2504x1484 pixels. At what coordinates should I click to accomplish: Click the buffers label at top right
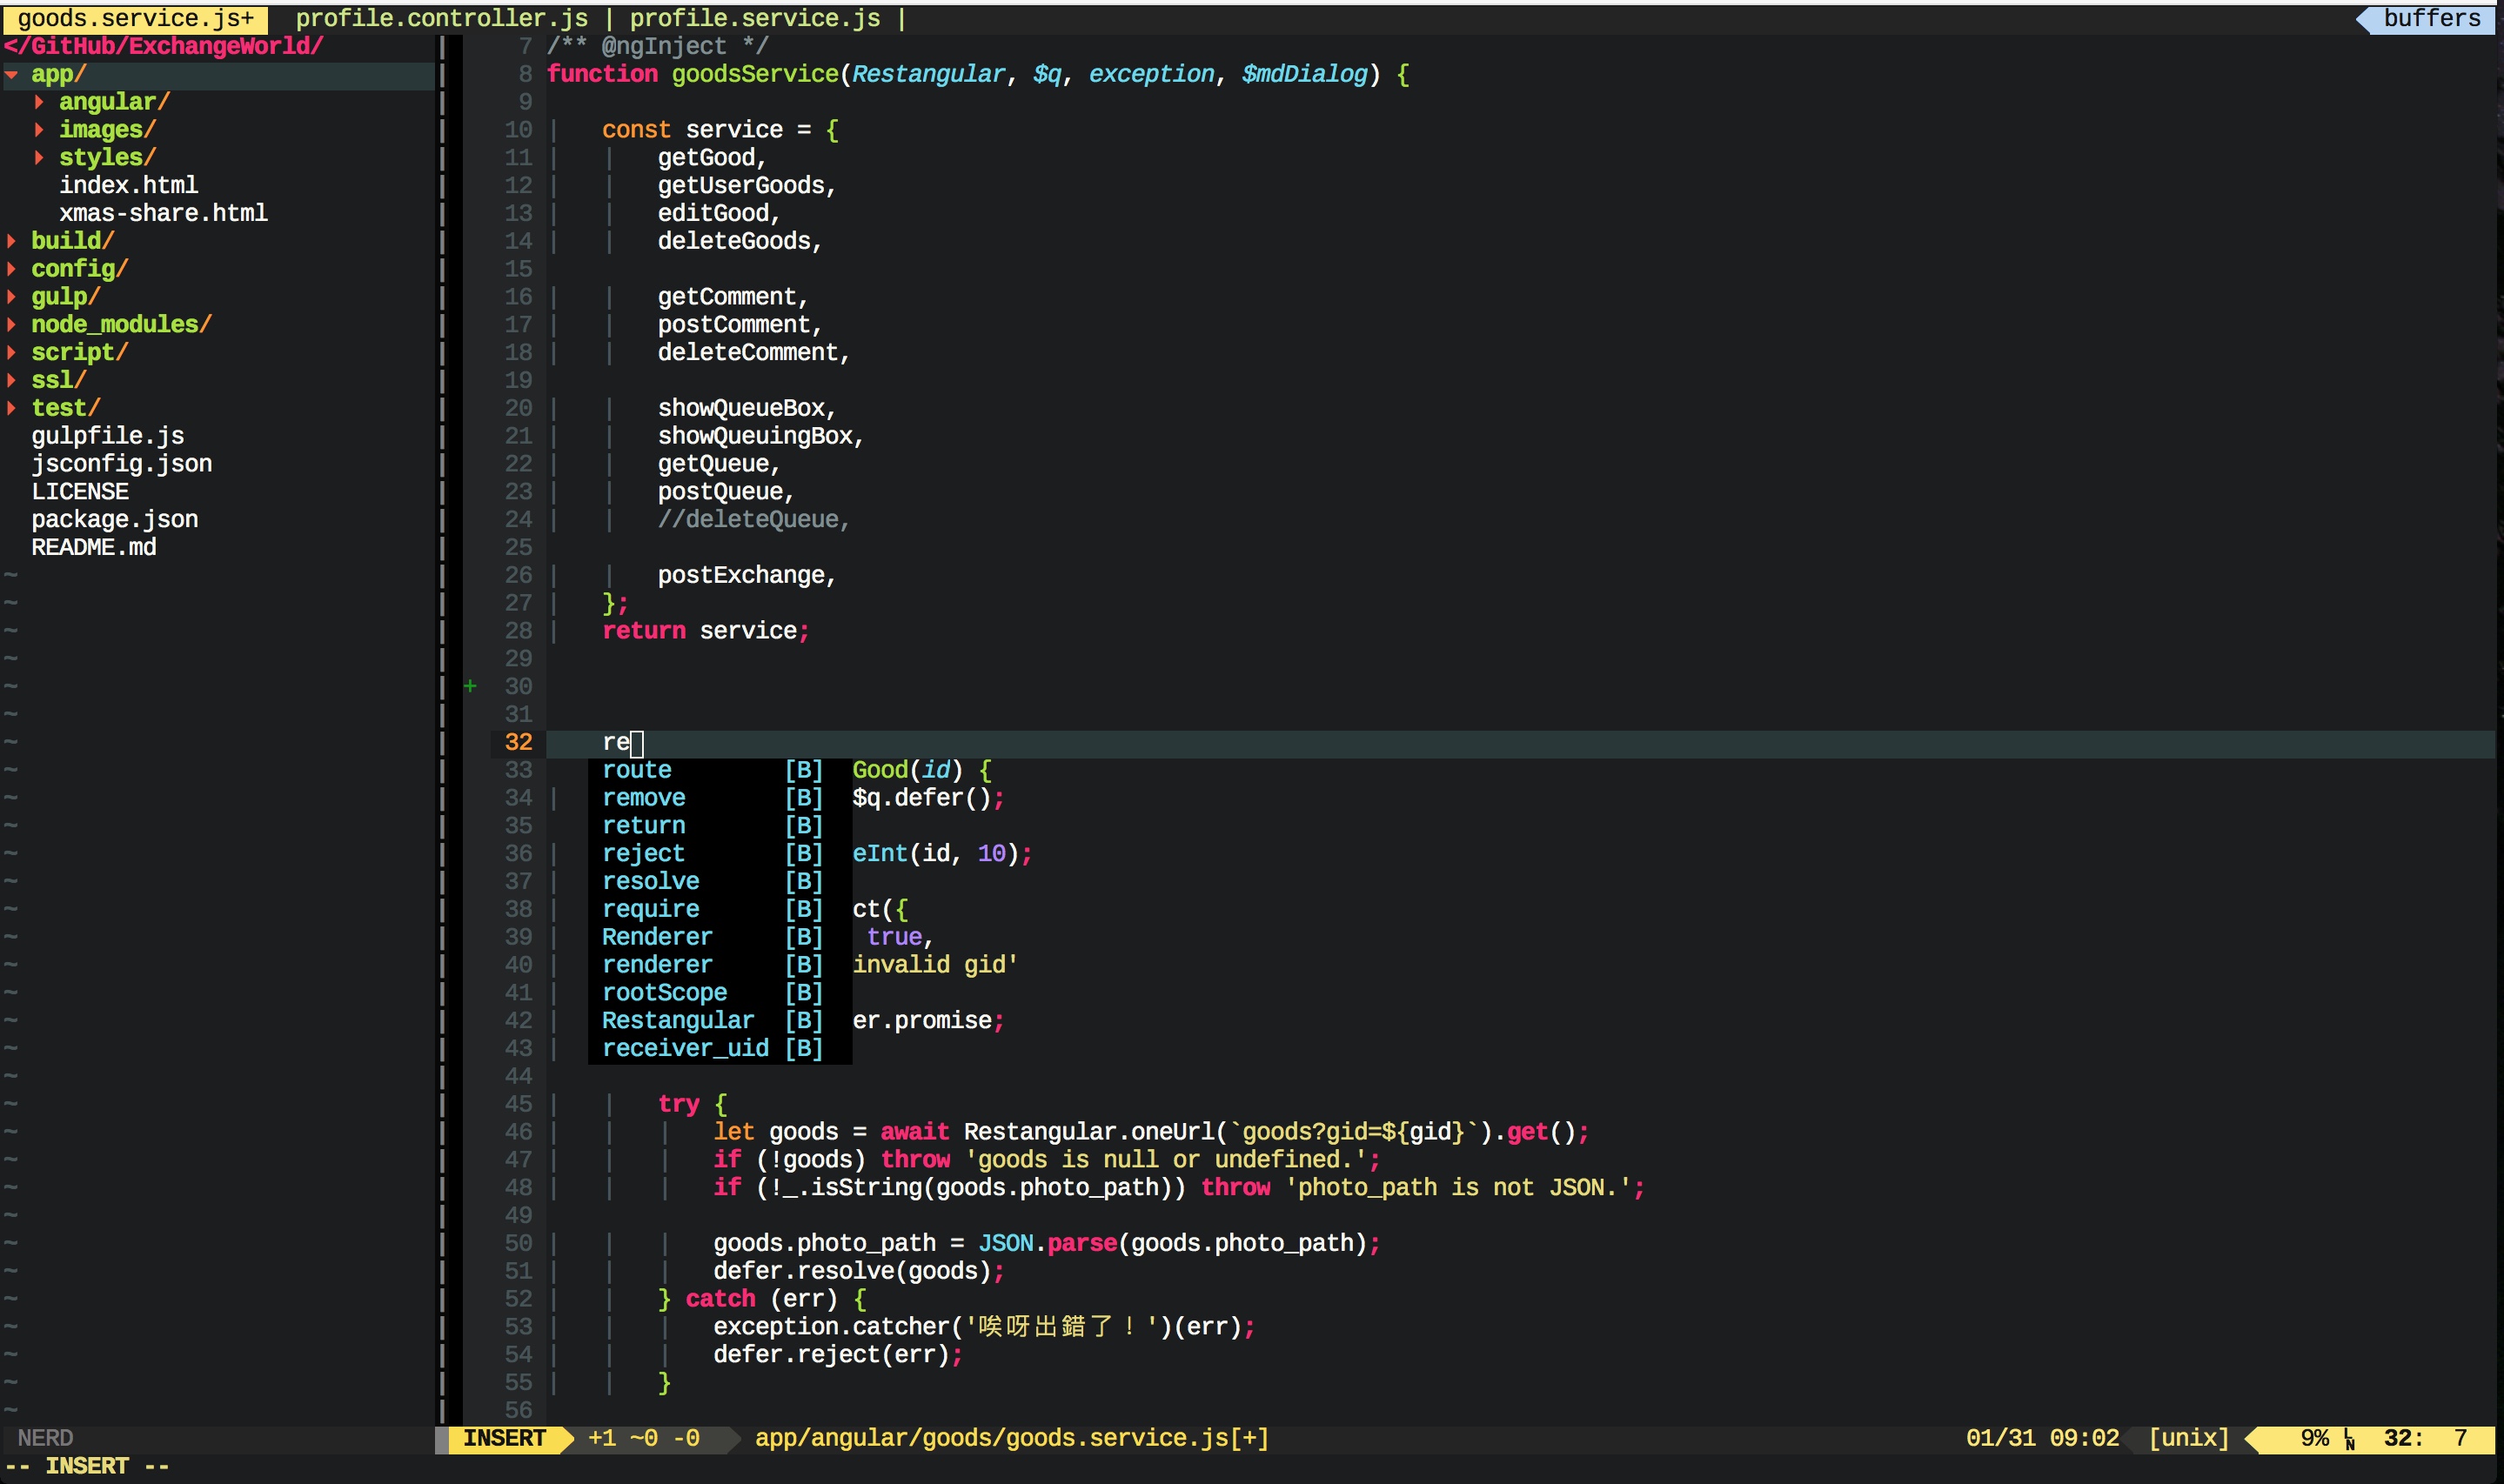point(2431,19)
